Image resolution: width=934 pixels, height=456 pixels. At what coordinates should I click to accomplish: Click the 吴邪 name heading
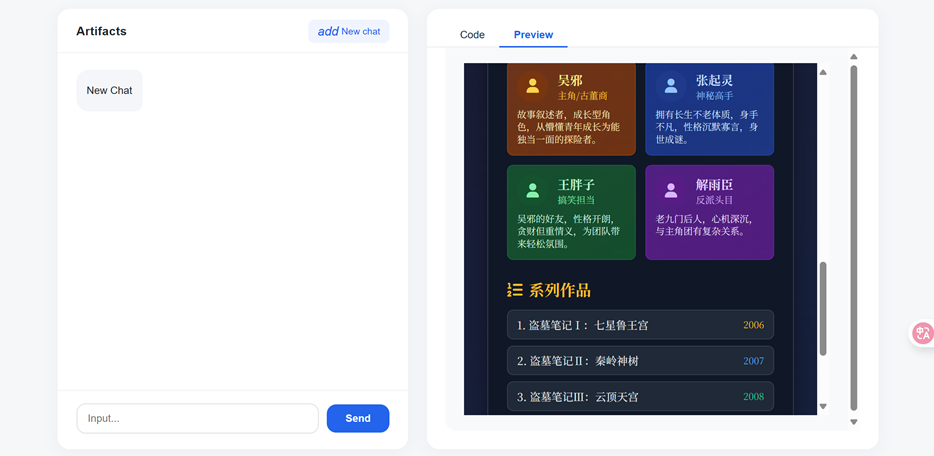click(x=570, y=80)
